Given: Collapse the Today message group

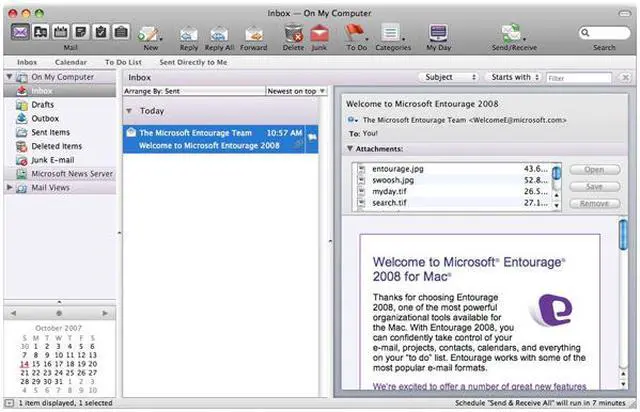Looking at the screenshot, I should [x=129, y=111].
